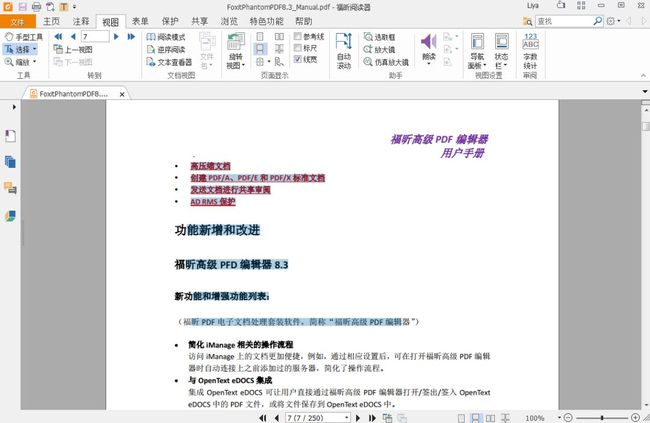Select status bar facing pages layout
650x423 pixels.
[490, 418]
